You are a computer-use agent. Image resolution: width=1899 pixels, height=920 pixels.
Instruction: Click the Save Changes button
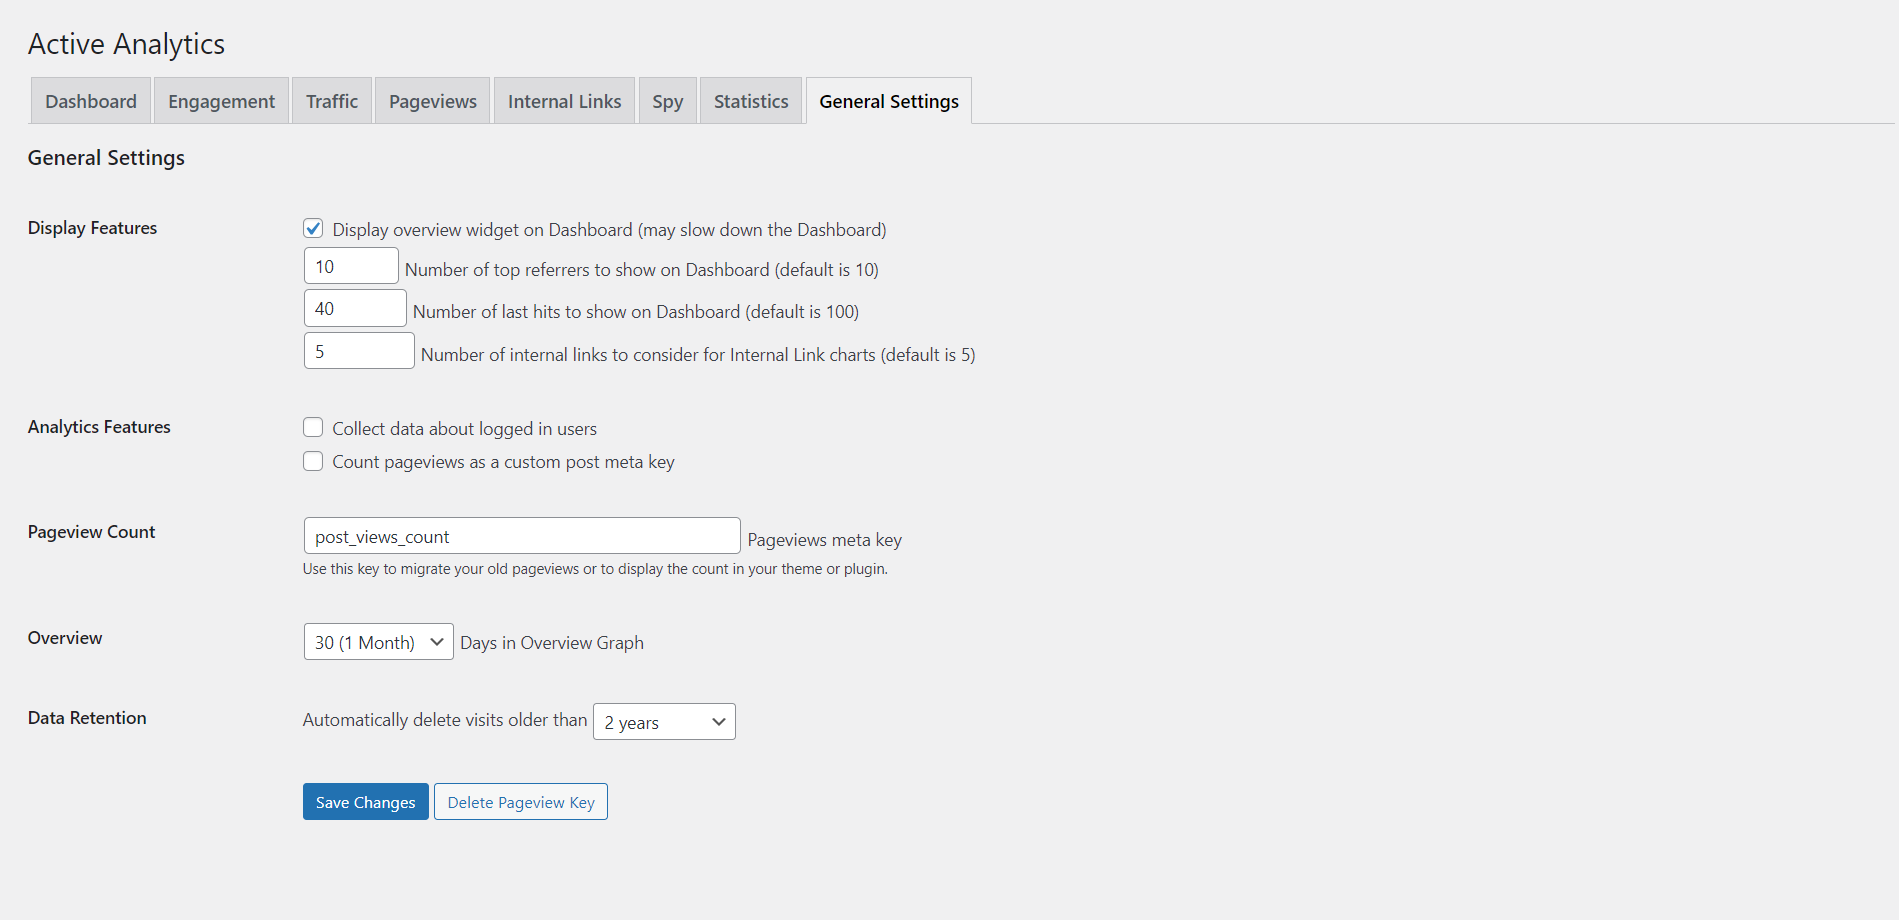click(365, 802)
